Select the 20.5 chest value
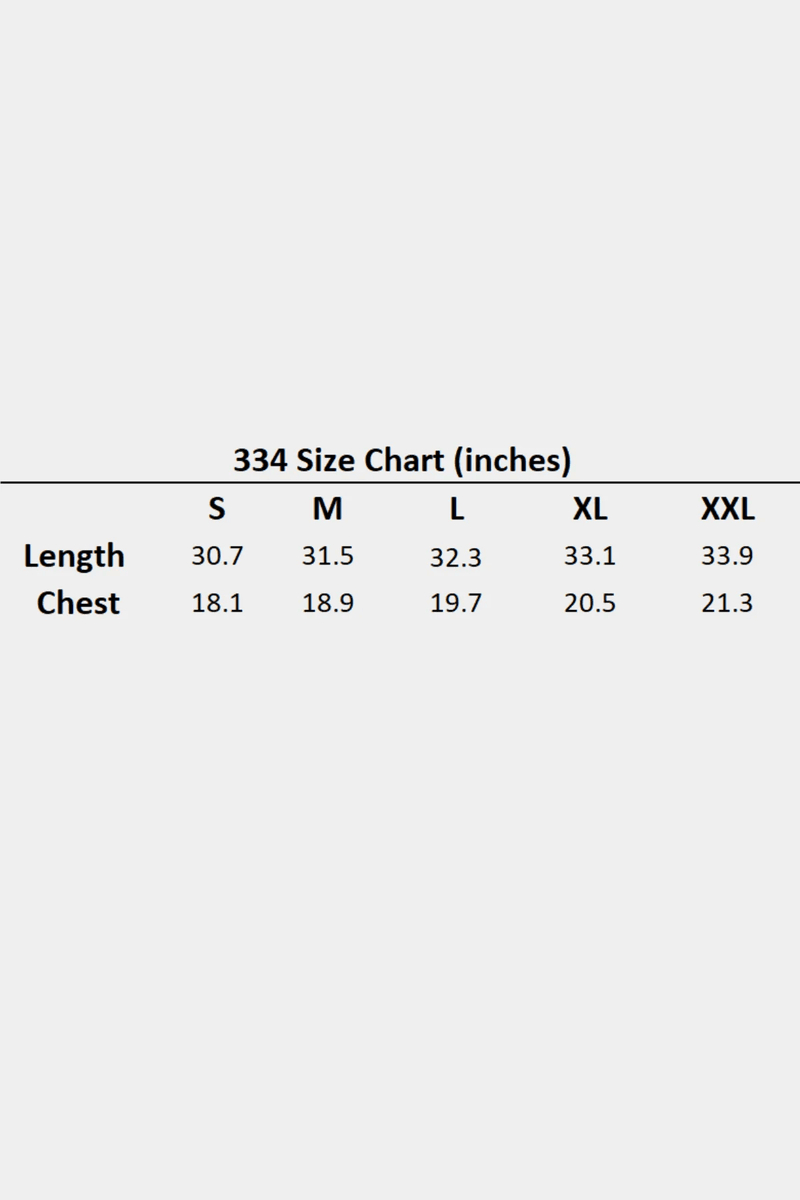800x1200 pixels. click(x=589, y=604)
